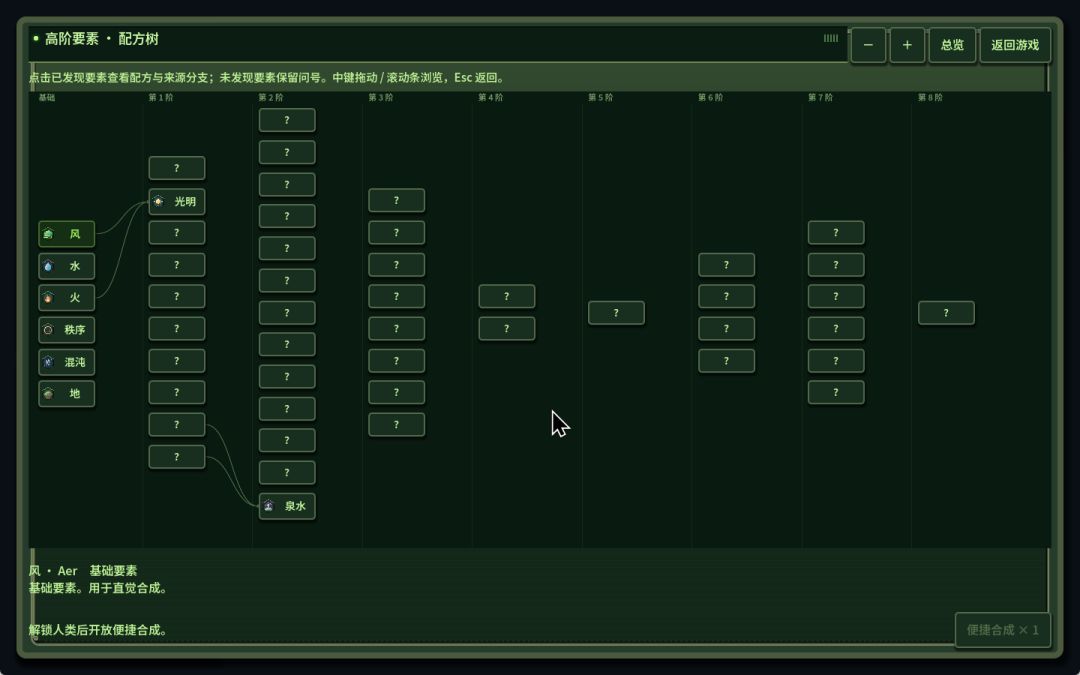This screenshot has height=675, width=1080.
Task: Click the grip handle in the title bar
Action: 831,39
